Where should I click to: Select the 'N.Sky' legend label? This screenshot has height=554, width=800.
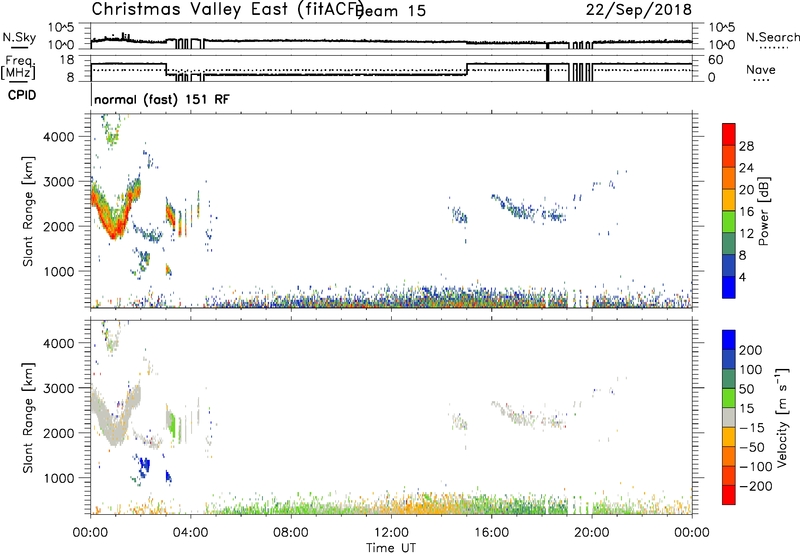pyautogui.click(x=19, y=37)
